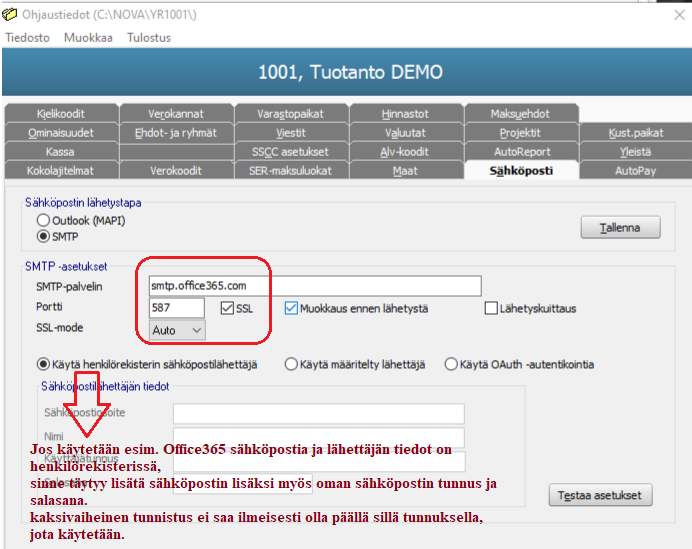
Task: Switch to the Kust.paikat tab
Action: click(x=636, y=133)
